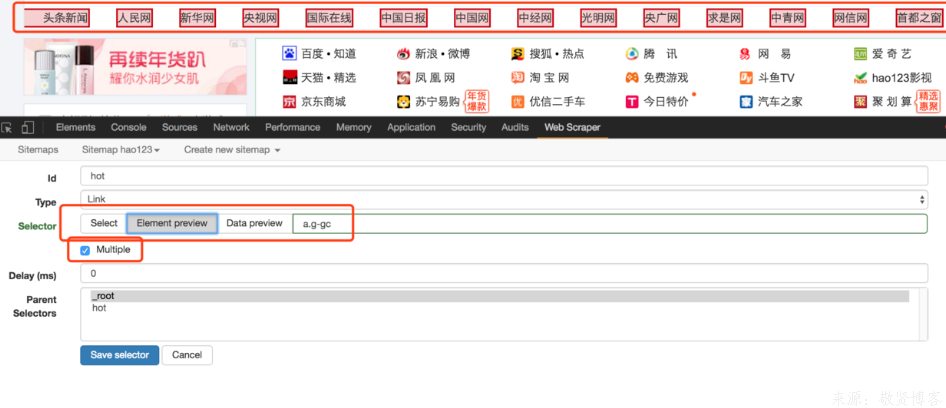Screen dimensions: 946x408
Task: Select hot in Parent Selectors list
Action: point(500,308)
